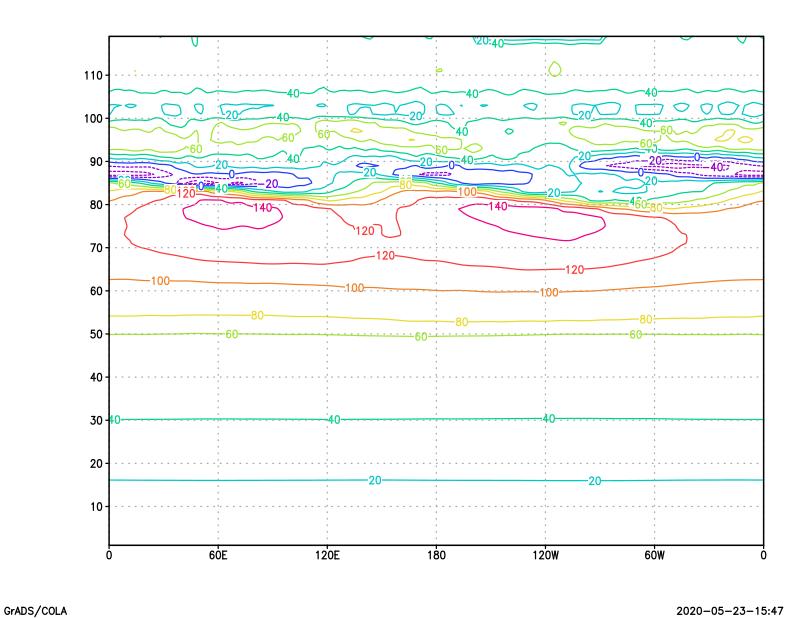
Task: Click the 60E longitude axis label
Action: tap(218, 554)
